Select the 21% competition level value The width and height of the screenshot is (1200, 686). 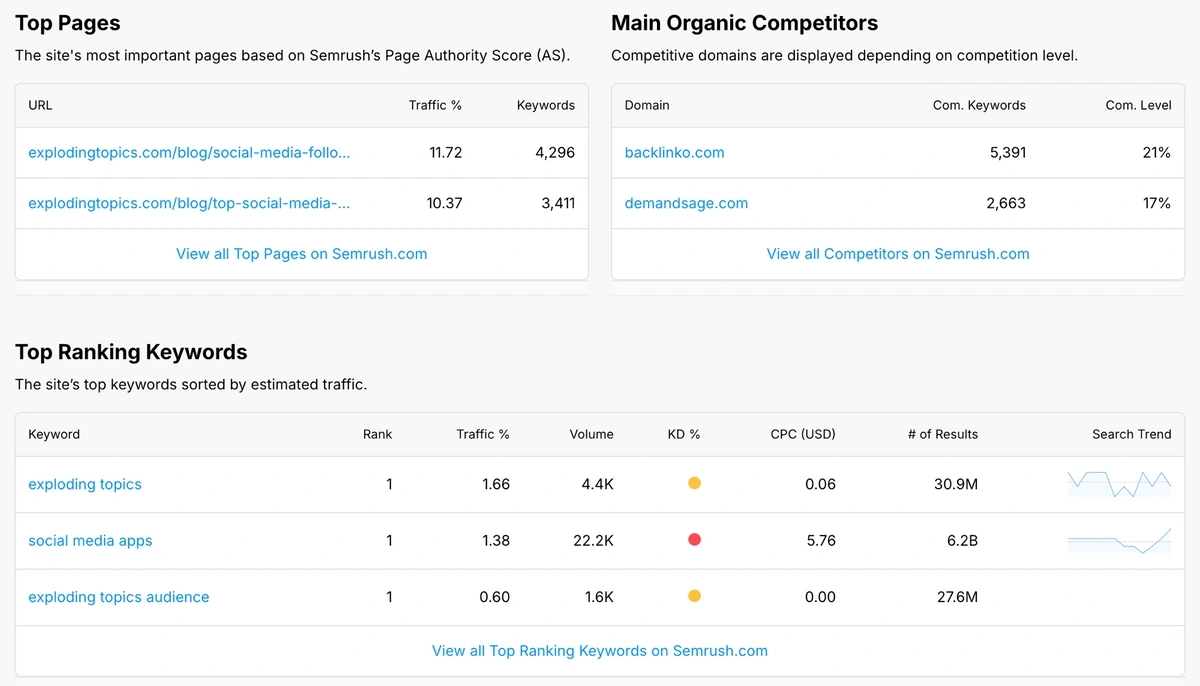pos(1157,153)
